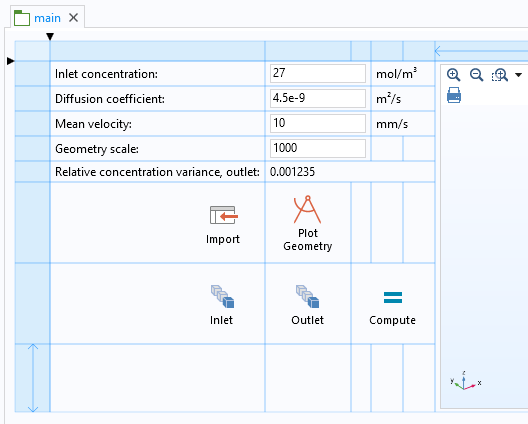
Task: Select the m²/s unit label
Action: point(388,98)
